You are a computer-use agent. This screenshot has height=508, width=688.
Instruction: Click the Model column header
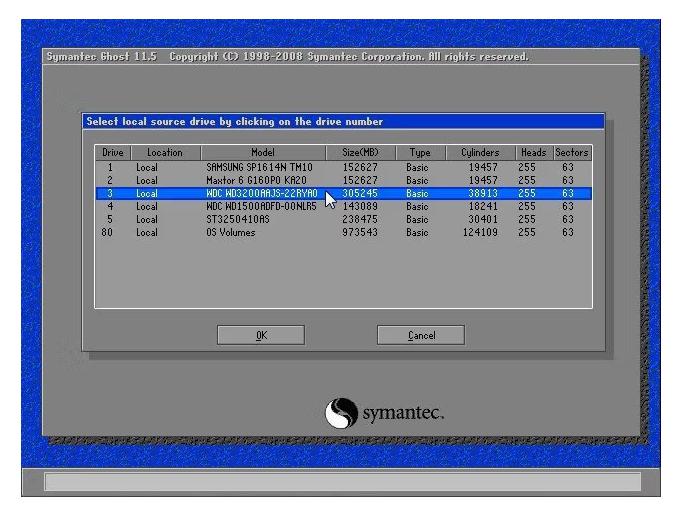tap(263, 152)
